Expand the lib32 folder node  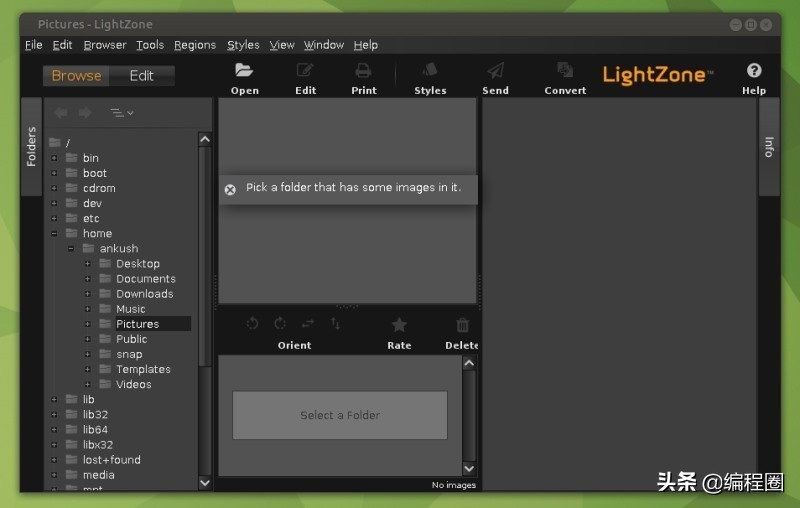click(x=54, y=415)
